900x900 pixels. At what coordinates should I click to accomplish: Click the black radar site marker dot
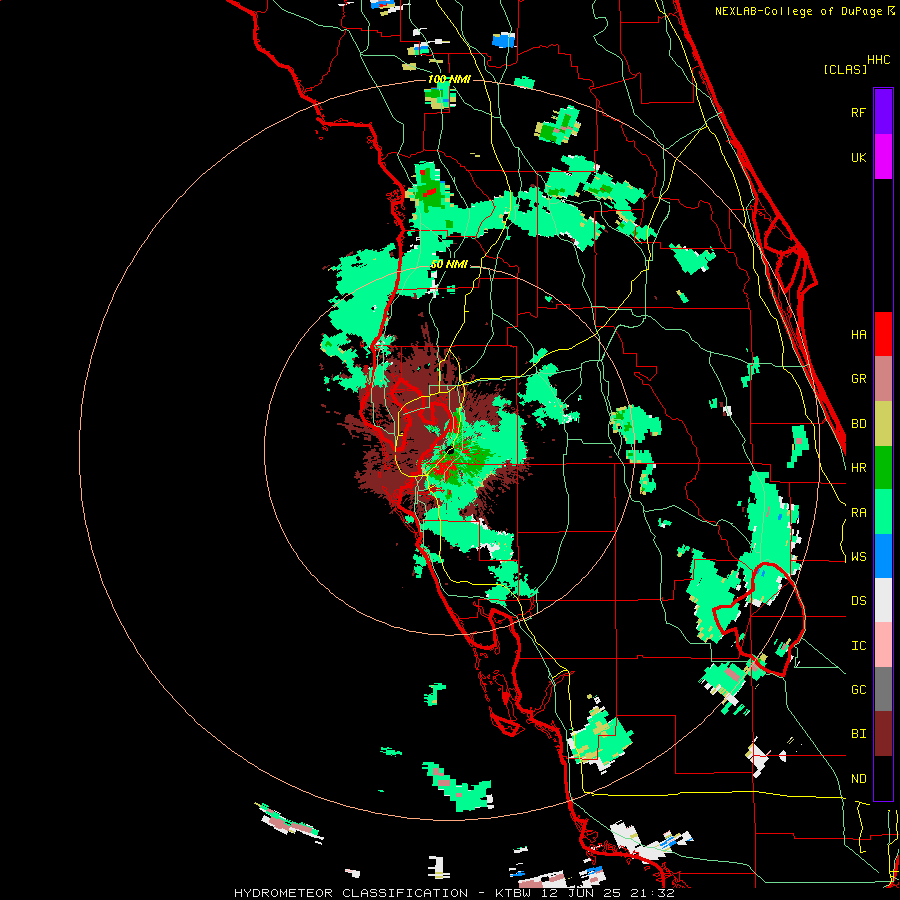[x=451, y=452]
